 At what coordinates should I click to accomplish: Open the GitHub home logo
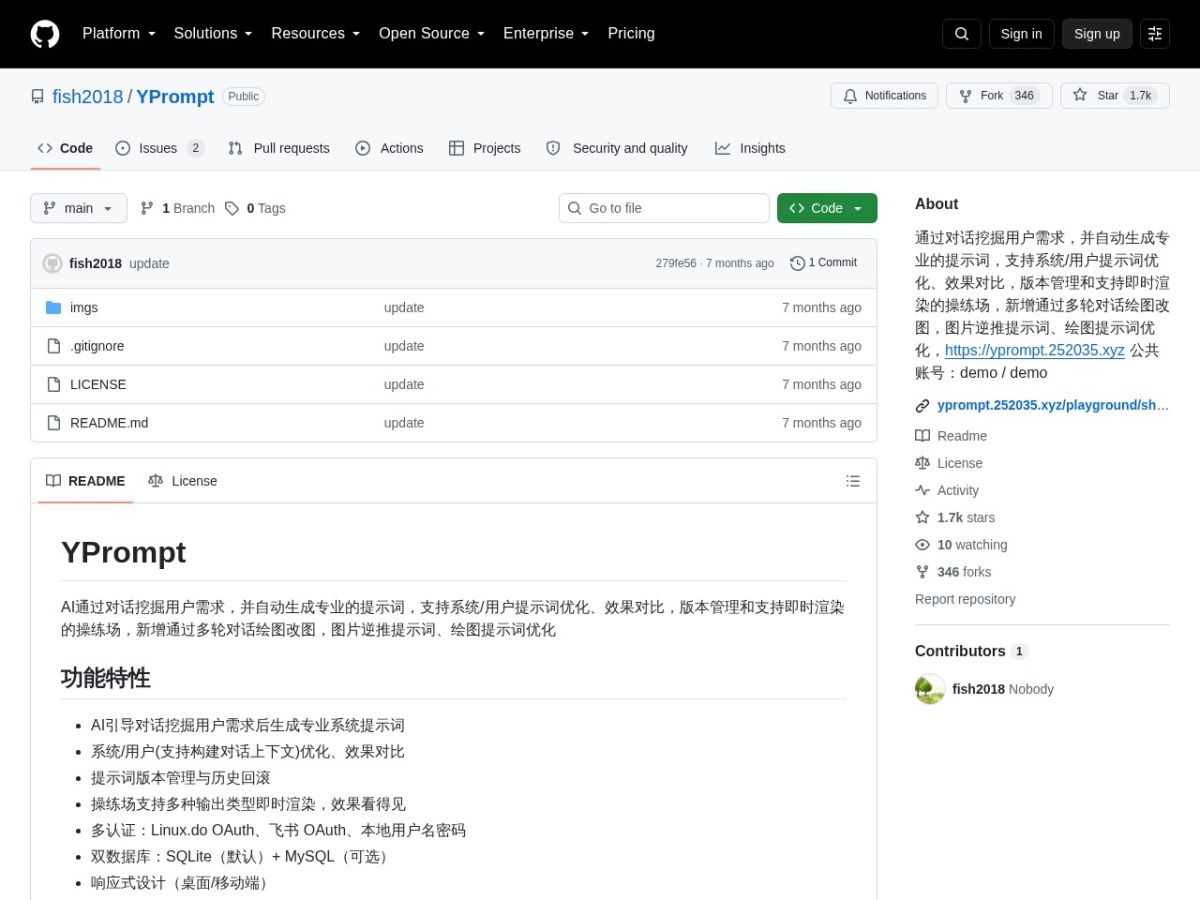point(45,34)
